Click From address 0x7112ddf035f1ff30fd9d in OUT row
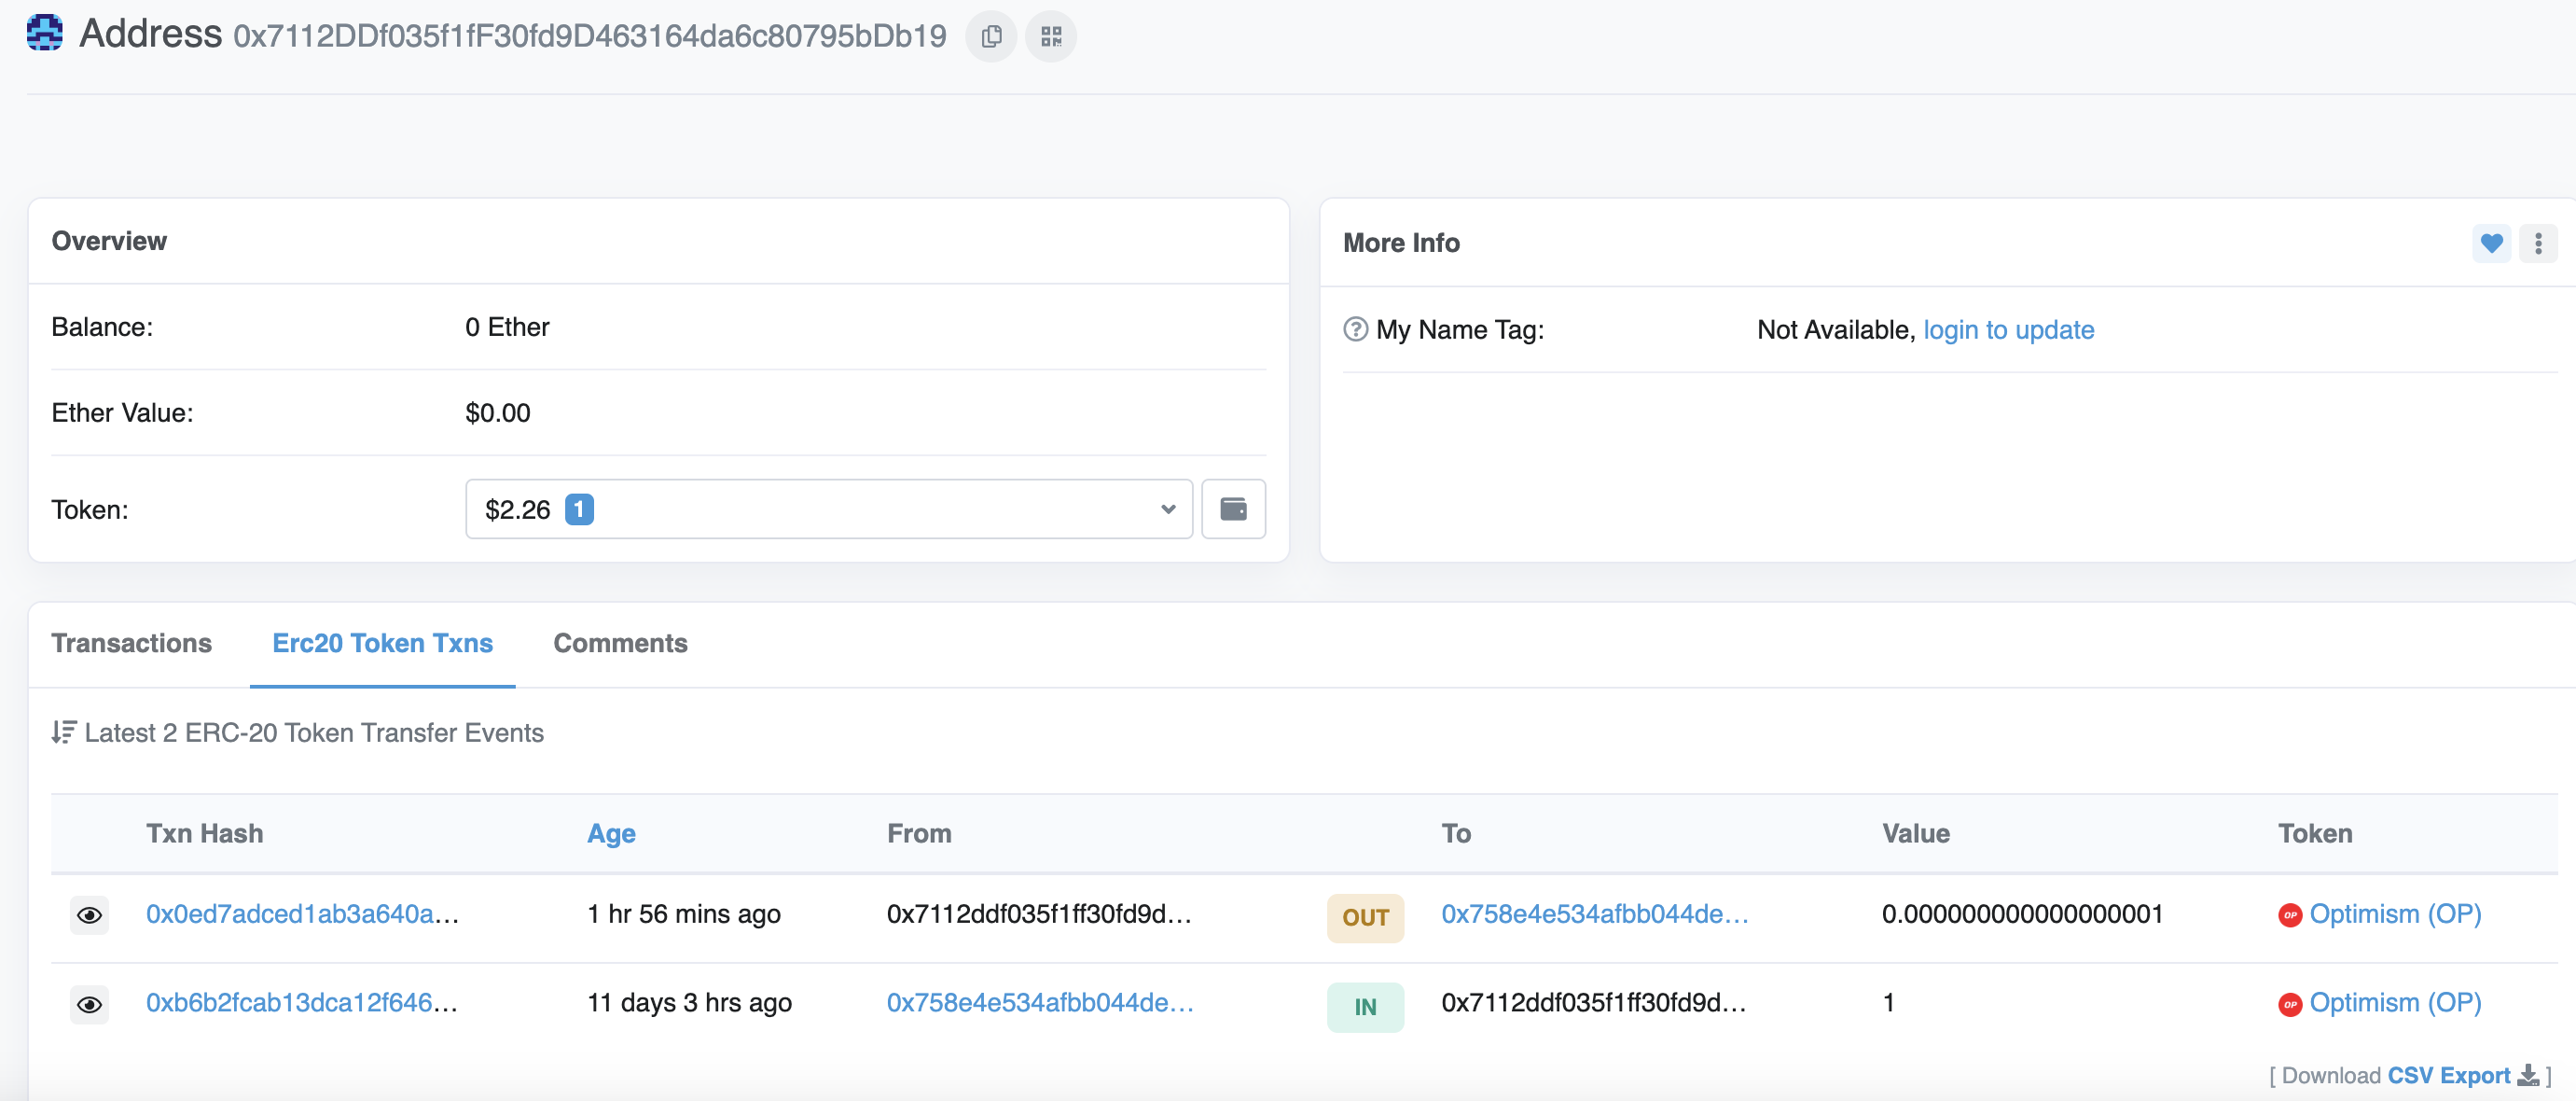The width and height of the screenshot is (2576, 1101). pyautogui.click(x=1039, y=914)
